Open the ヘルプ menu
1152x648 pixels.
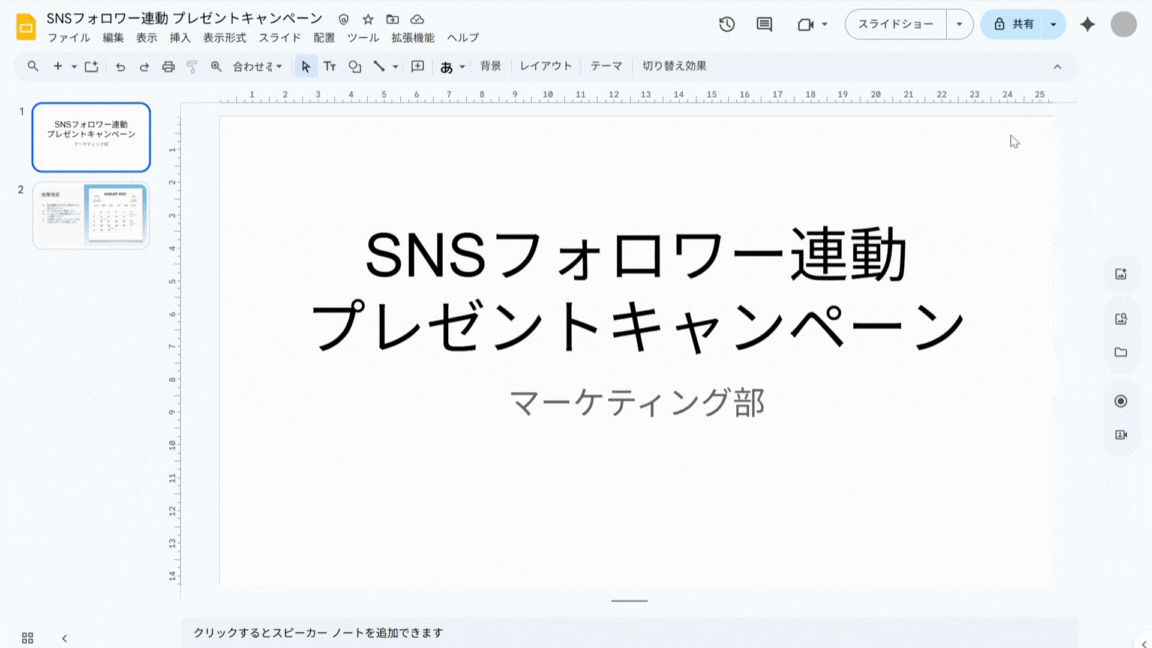click(463, 37)
